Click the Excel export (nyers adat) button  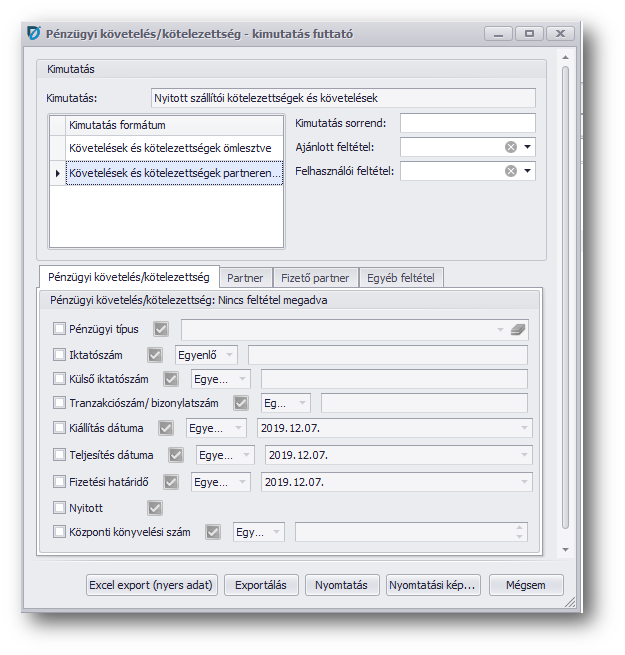point(151,585)
